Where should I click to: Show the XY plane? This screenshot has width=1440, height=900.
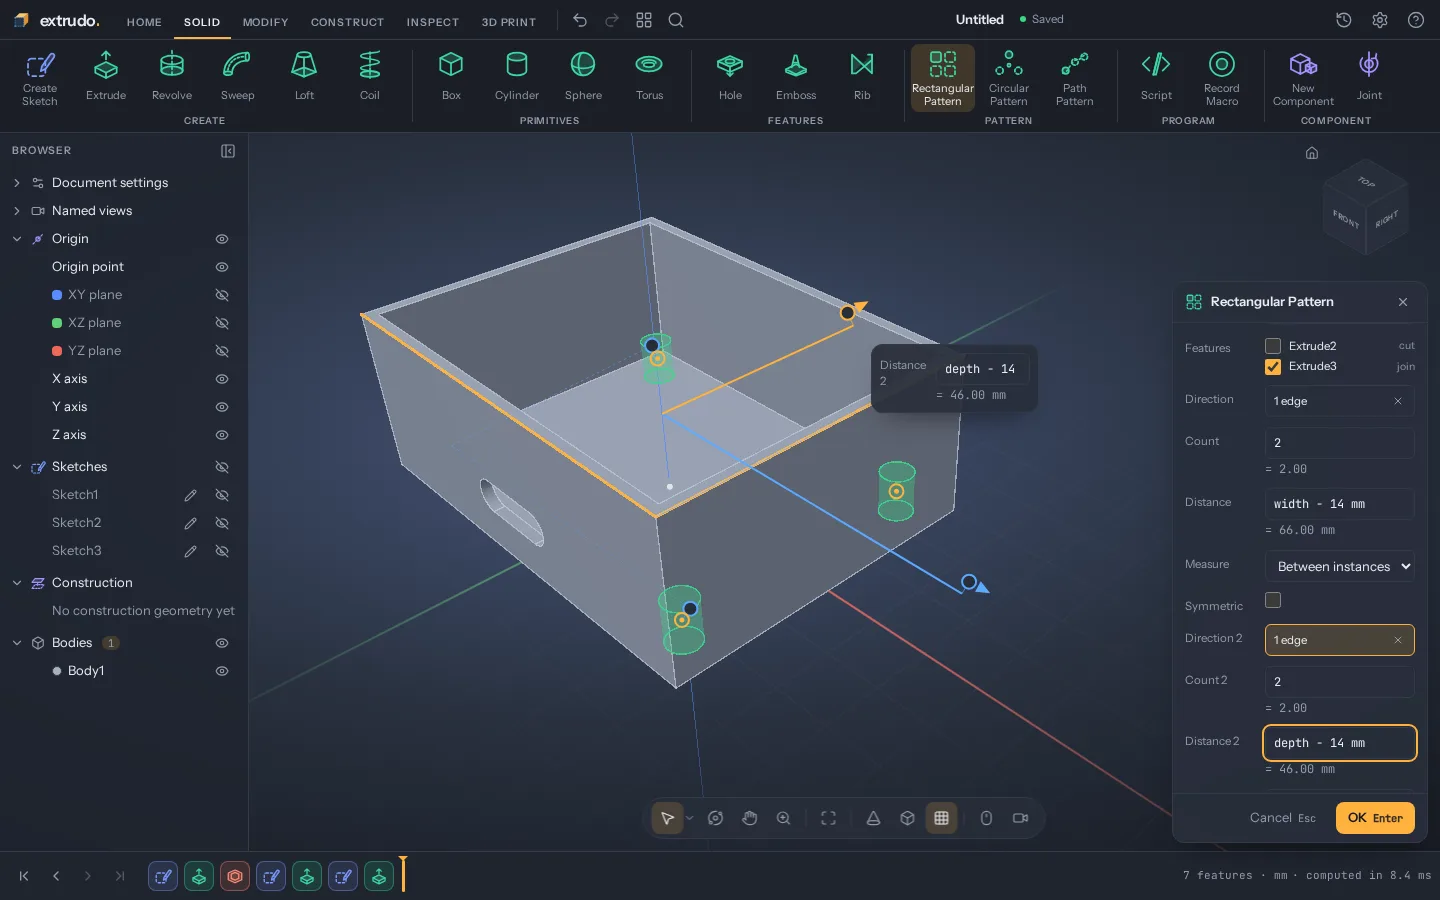(x=222, y=295)
